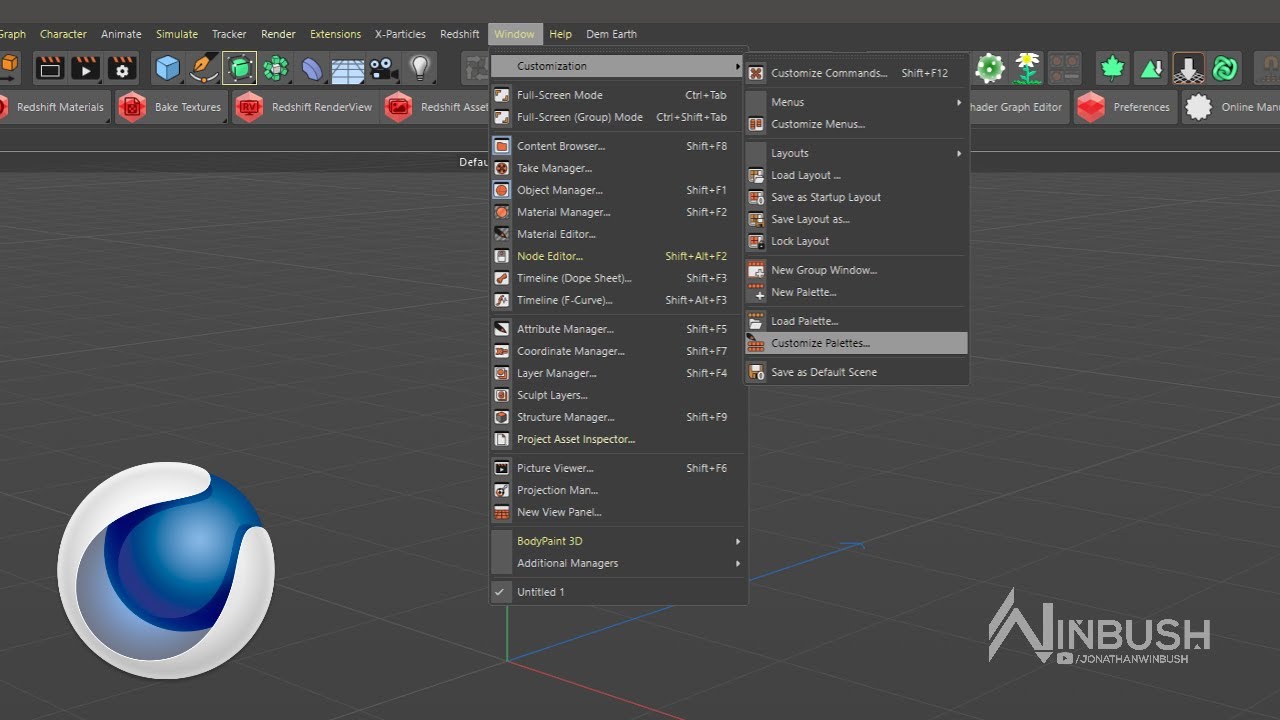This screenshot has height=720, width=1280.
Task: Open Redshift Shader Graph Editor button
Action: [x=1015, y=107]
